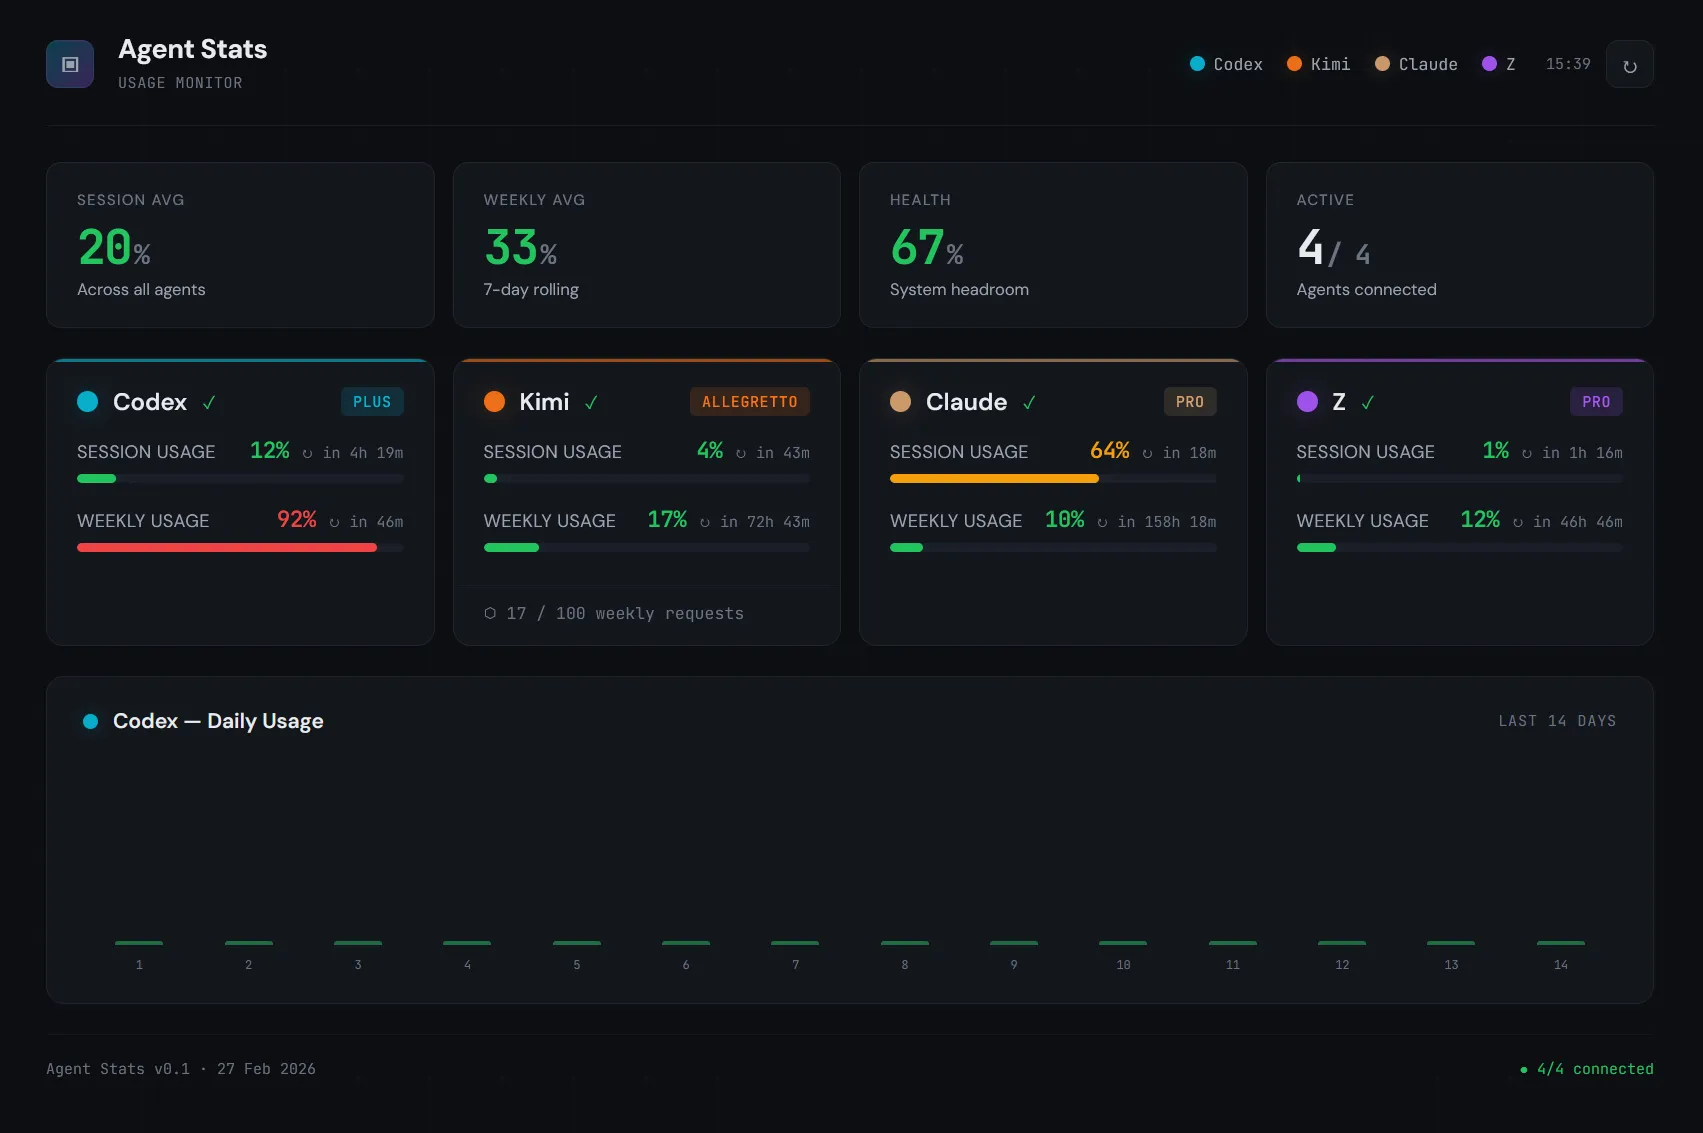This screenshot has height=1133, width=1703.
Task: Click Claude's status dot on its card
Action: [x=900, y=401]
